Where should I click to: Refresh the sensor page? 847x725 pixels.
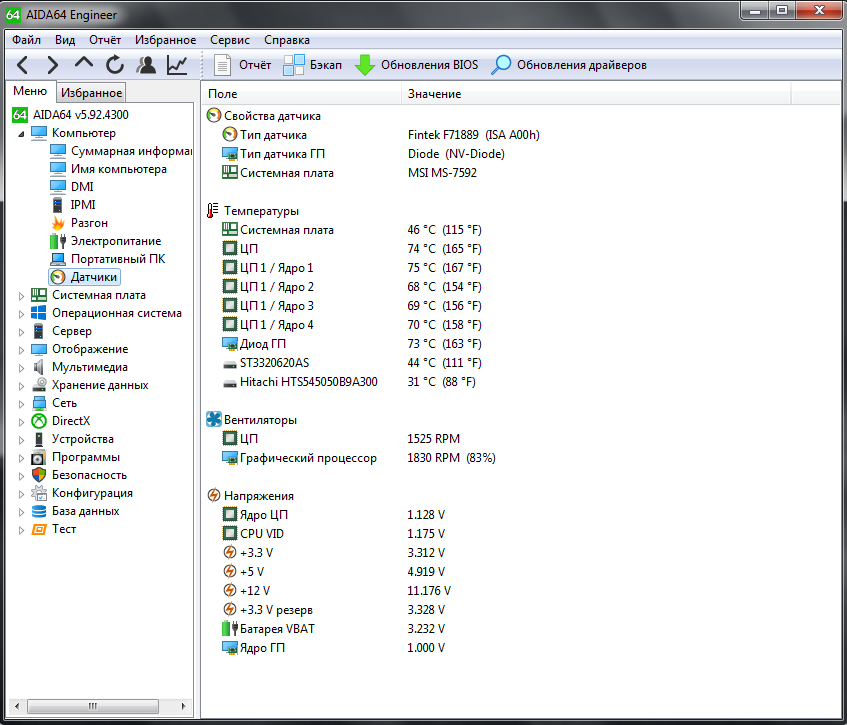(x=115, y=65)
